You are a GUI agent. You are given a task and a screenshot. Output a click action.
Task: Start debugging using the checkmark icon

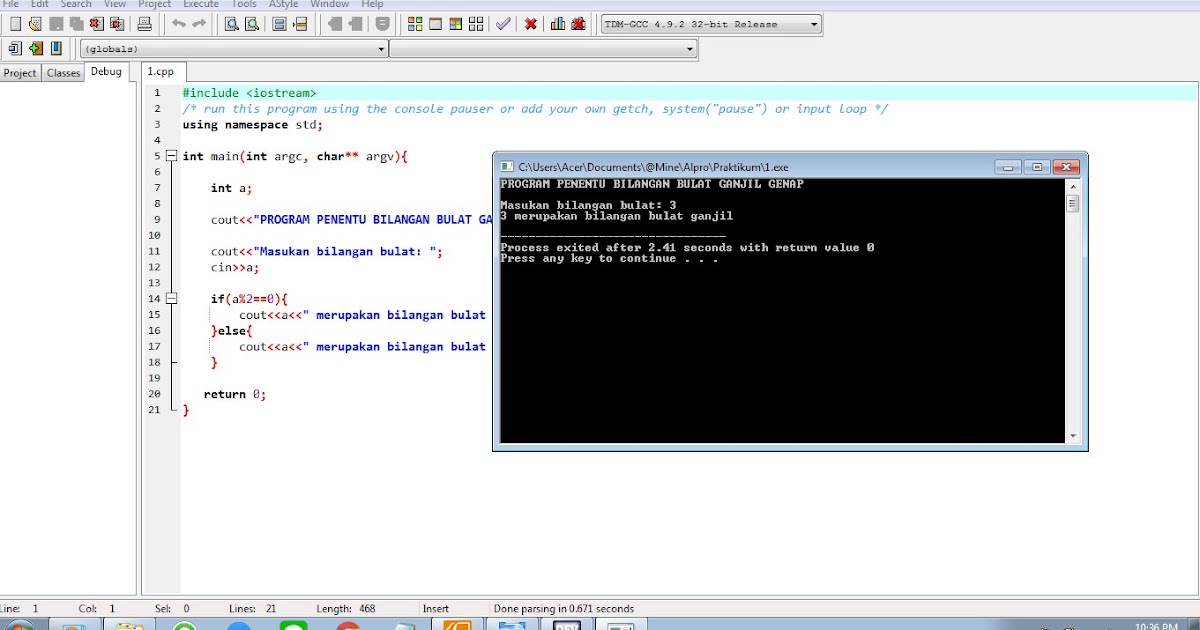[503, 24]
